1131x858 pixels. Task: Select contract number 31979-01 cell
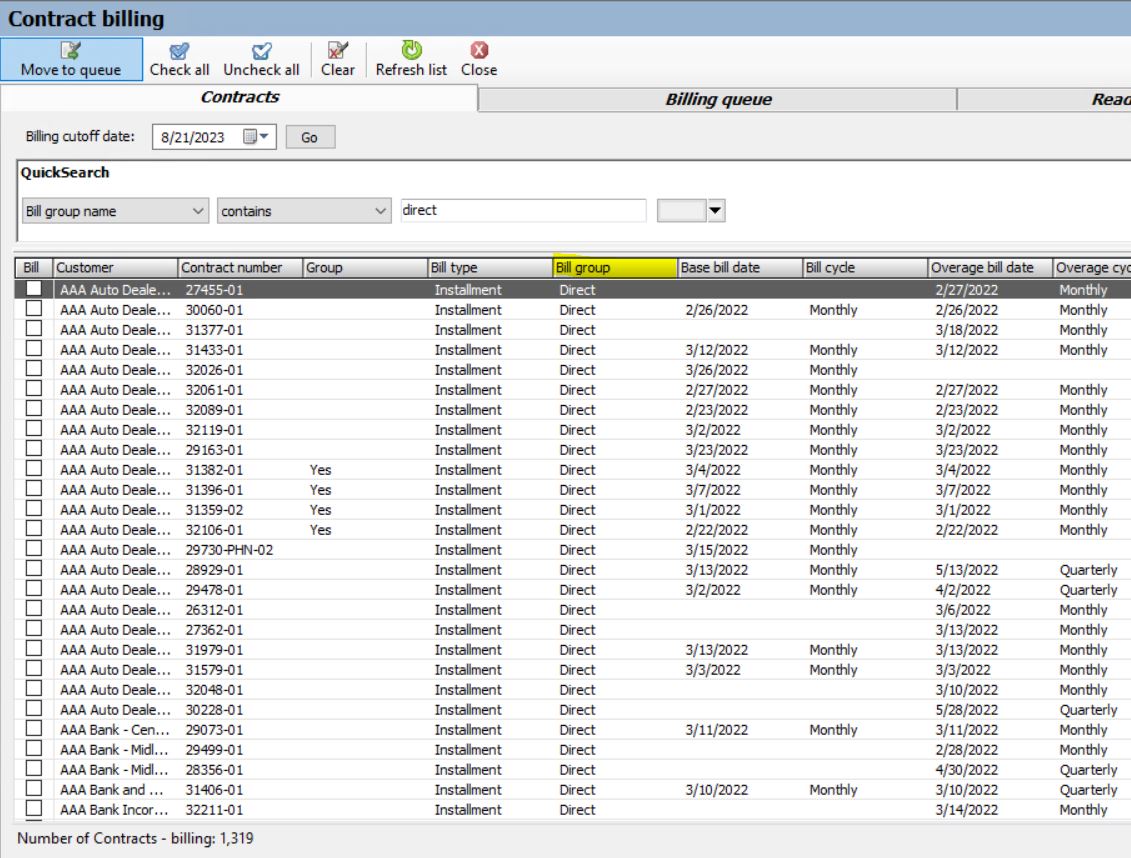(x=214, y=650)
